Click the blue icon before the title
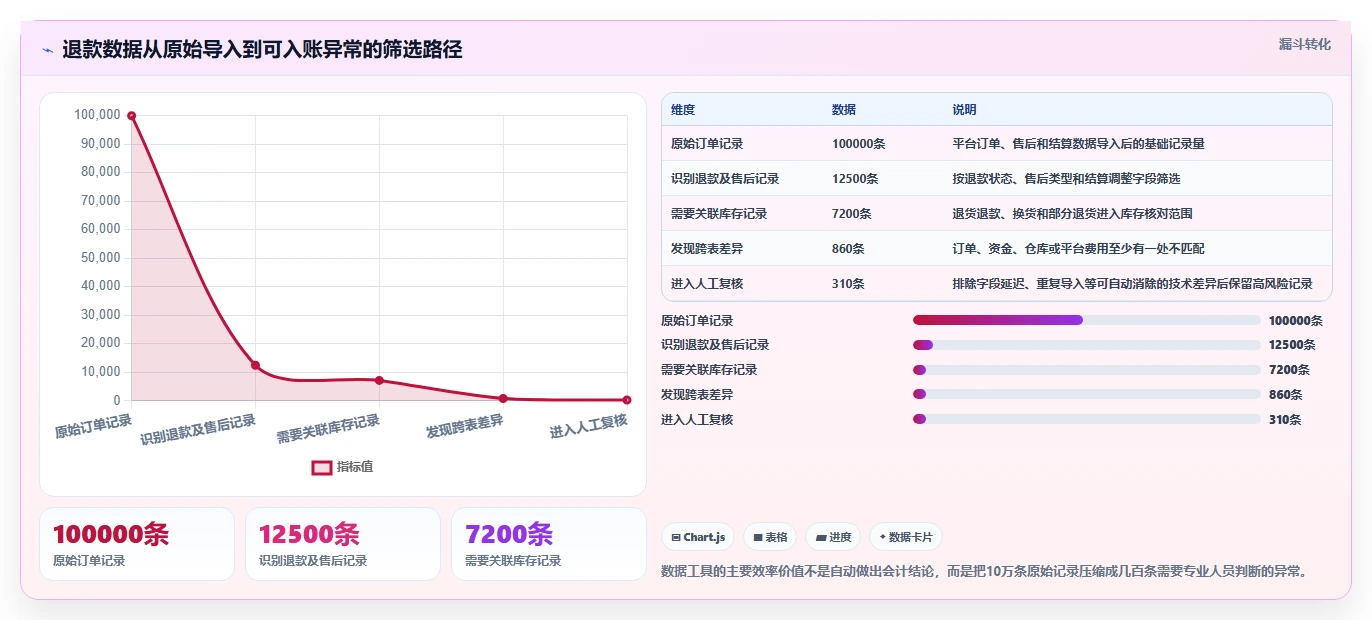Screen dimensions: 1372x620 pyautogui.click(x=47, y=50)
